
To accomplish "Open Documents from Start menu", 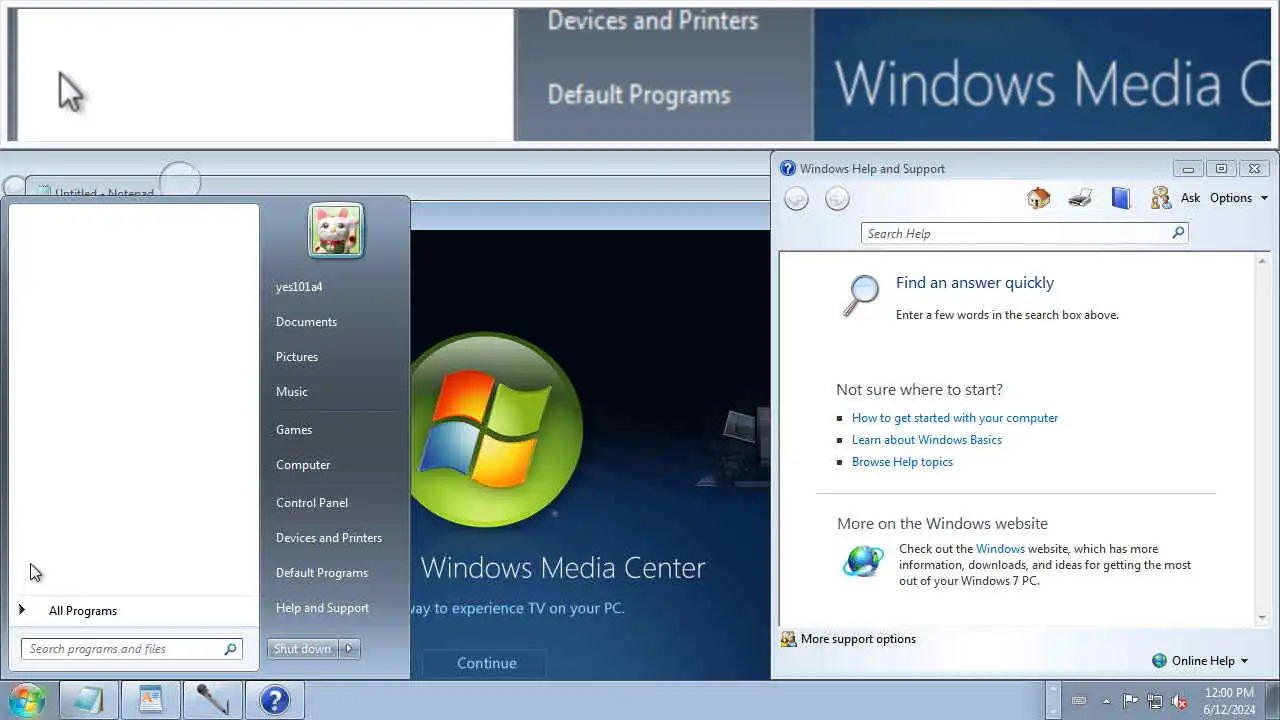I will click(x=306, y=322).
